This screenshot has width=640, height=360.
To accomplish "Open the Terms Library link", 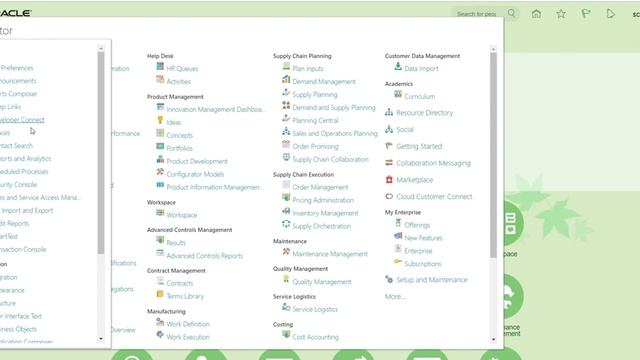I will coord(185,296).
